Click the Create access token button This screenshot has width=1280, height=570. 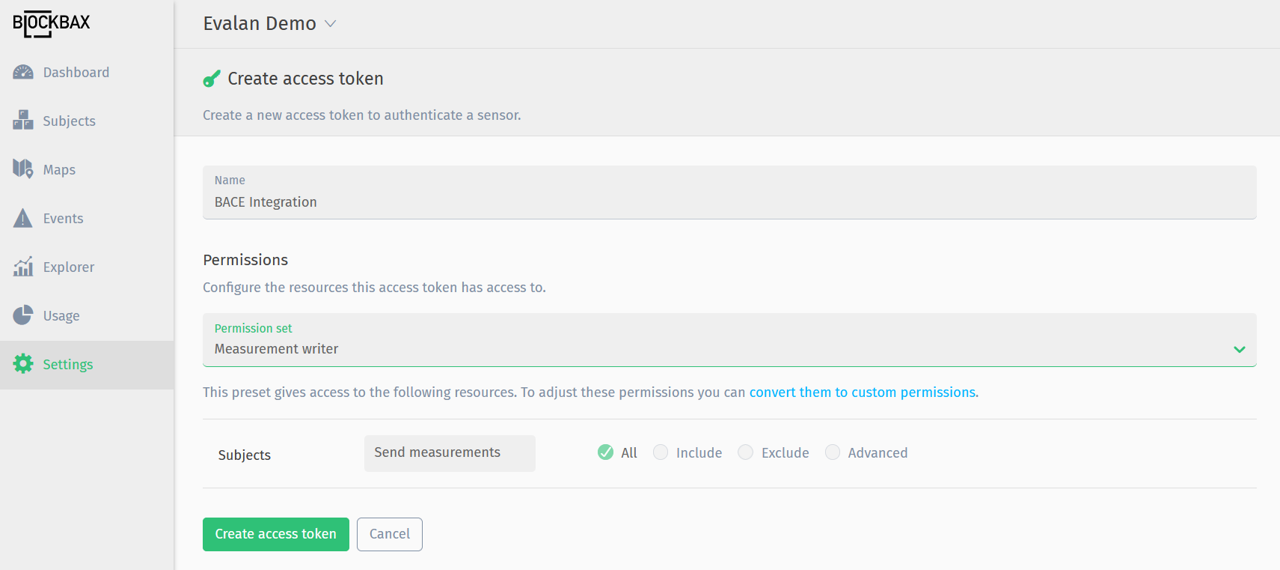point(275,534)
